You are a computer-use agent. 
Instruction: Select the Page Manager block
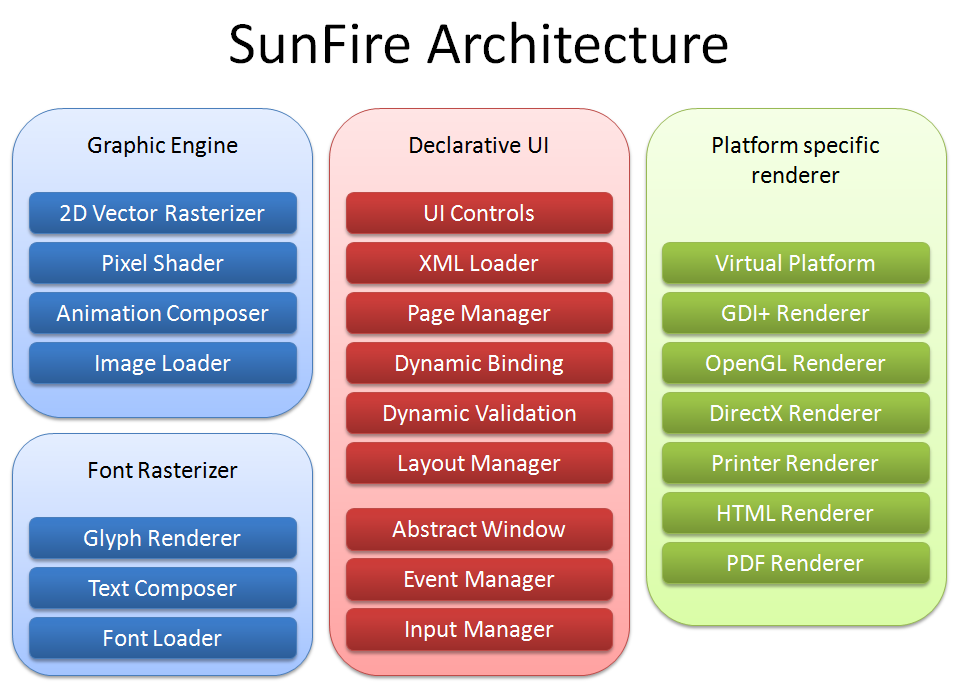coord(479,313)
